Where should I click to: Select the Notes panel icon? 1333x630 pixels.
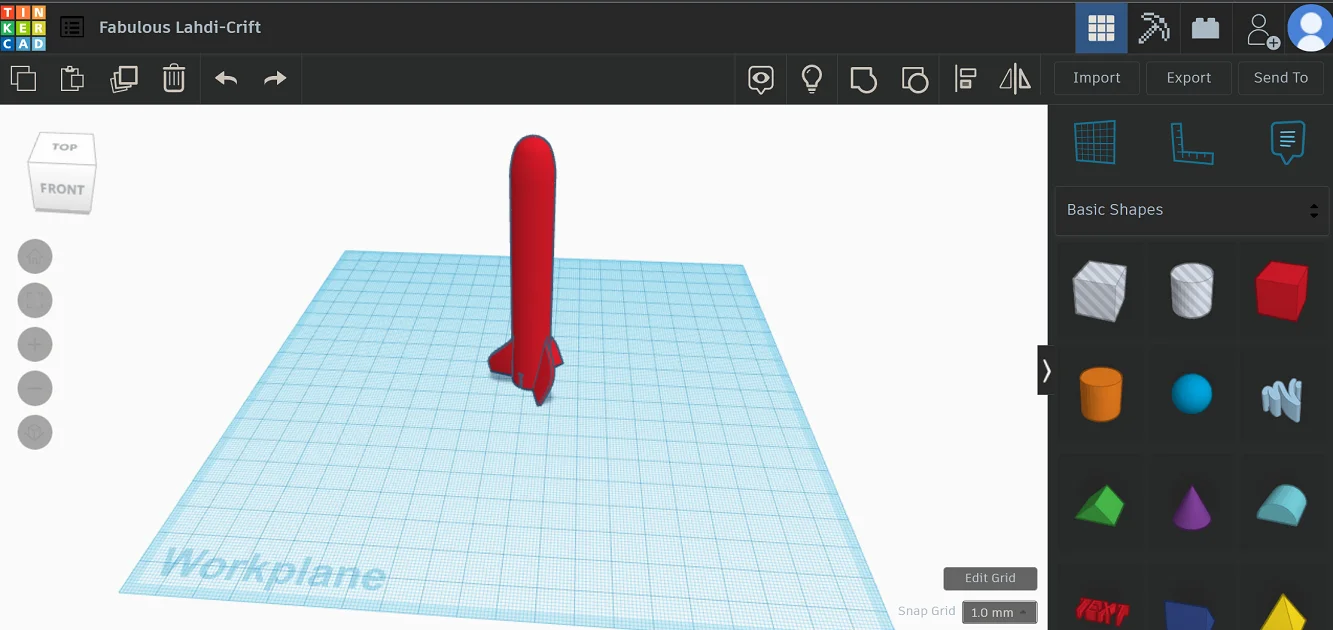point(1288,143)
